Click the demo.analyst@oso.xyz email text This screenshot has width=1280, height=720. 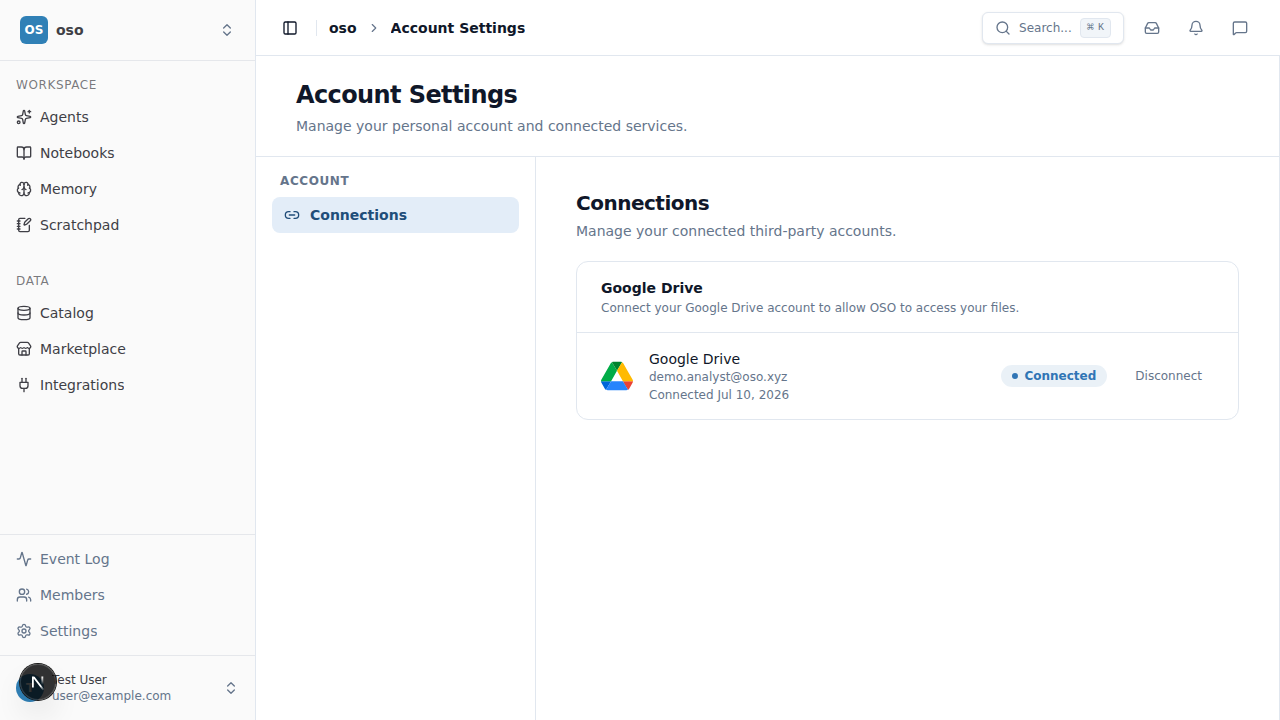[x=718, y=377]
